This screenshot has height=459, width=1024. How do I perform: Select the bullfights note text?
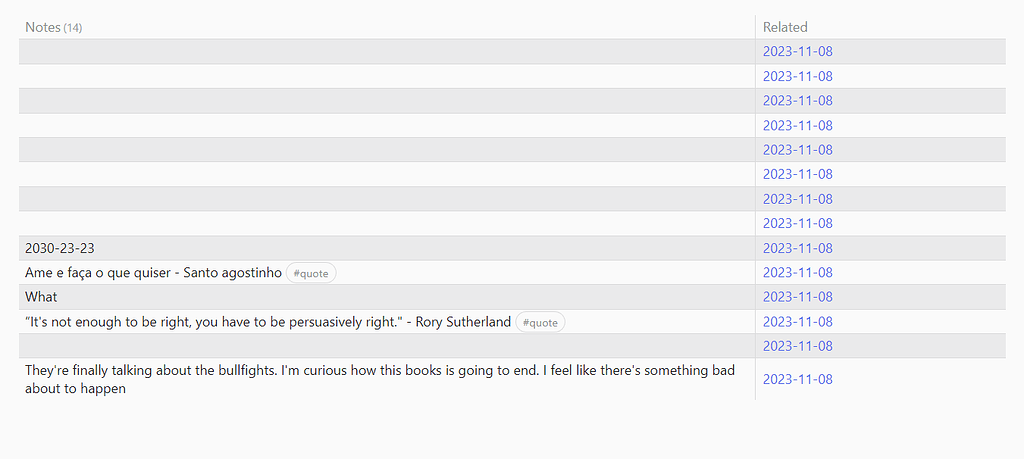[x=380, y=379]
